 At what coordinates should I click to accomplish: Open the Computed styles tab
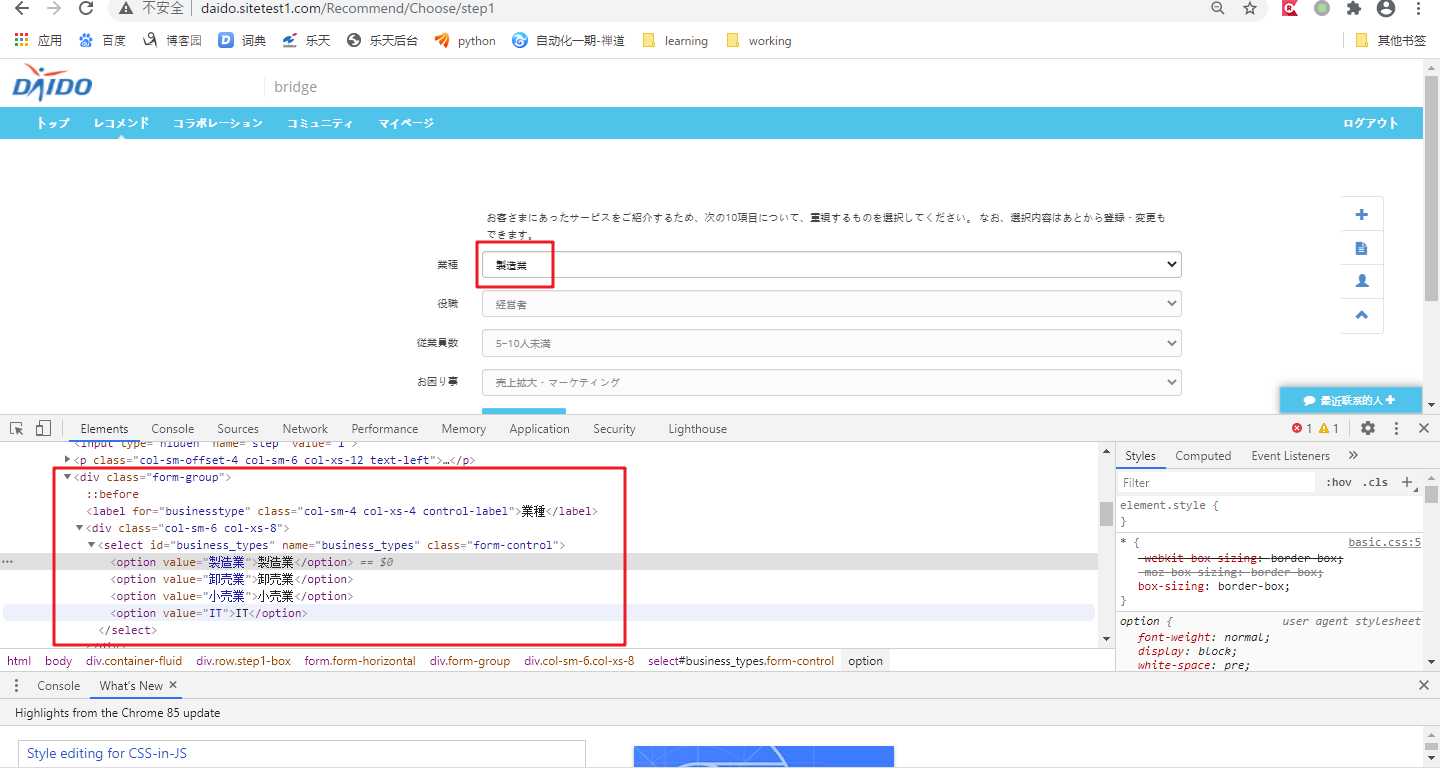coord(1203,456)
